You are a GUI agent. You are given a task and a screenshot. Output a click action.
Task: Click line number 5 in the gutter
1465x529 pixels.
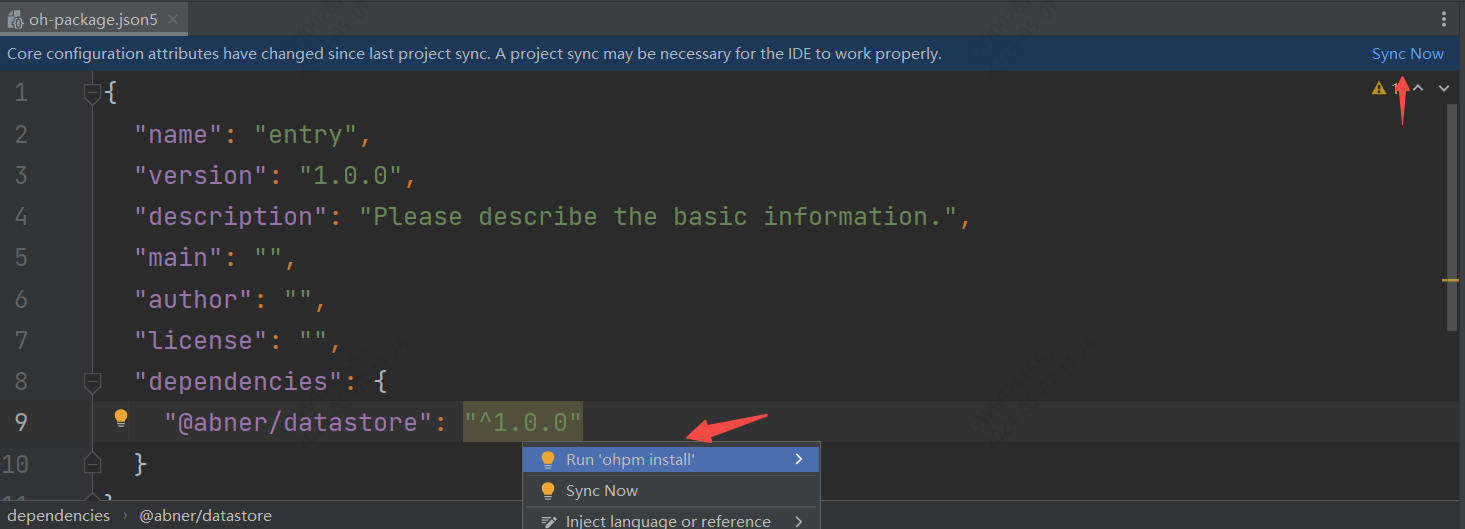tap(21, 257)
